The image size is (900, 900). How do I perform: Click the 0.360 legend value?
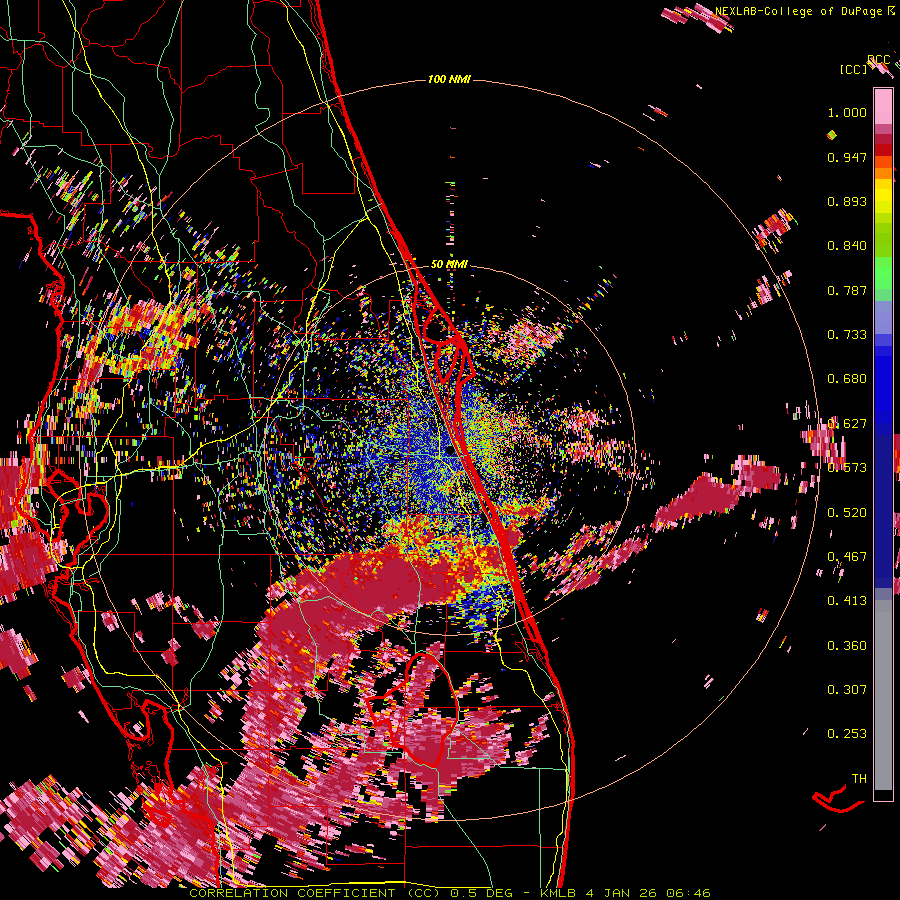[x=847, y=646]
